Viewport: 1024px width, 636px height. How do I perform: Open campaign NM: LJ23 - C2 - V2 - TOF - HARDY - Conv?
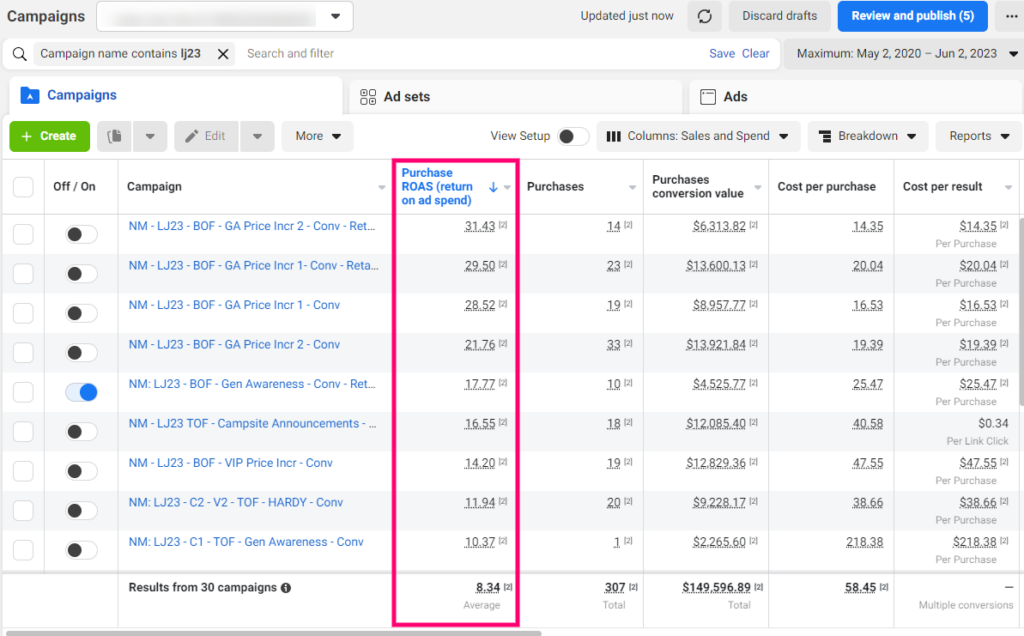point(235,502)
